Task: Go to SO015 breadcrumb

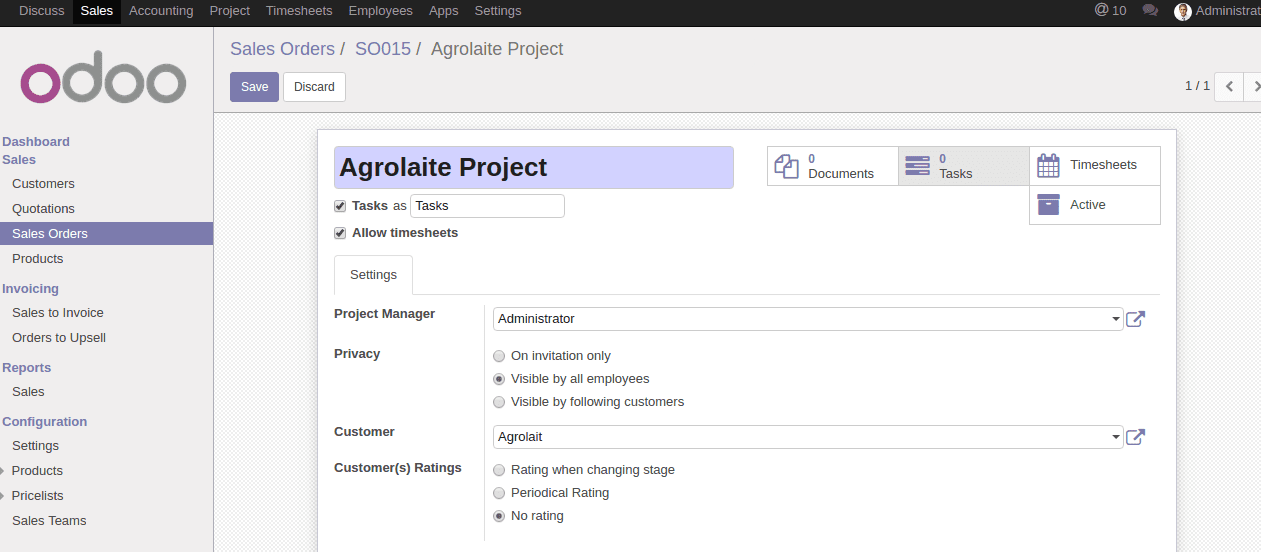Action: point(383,49)
